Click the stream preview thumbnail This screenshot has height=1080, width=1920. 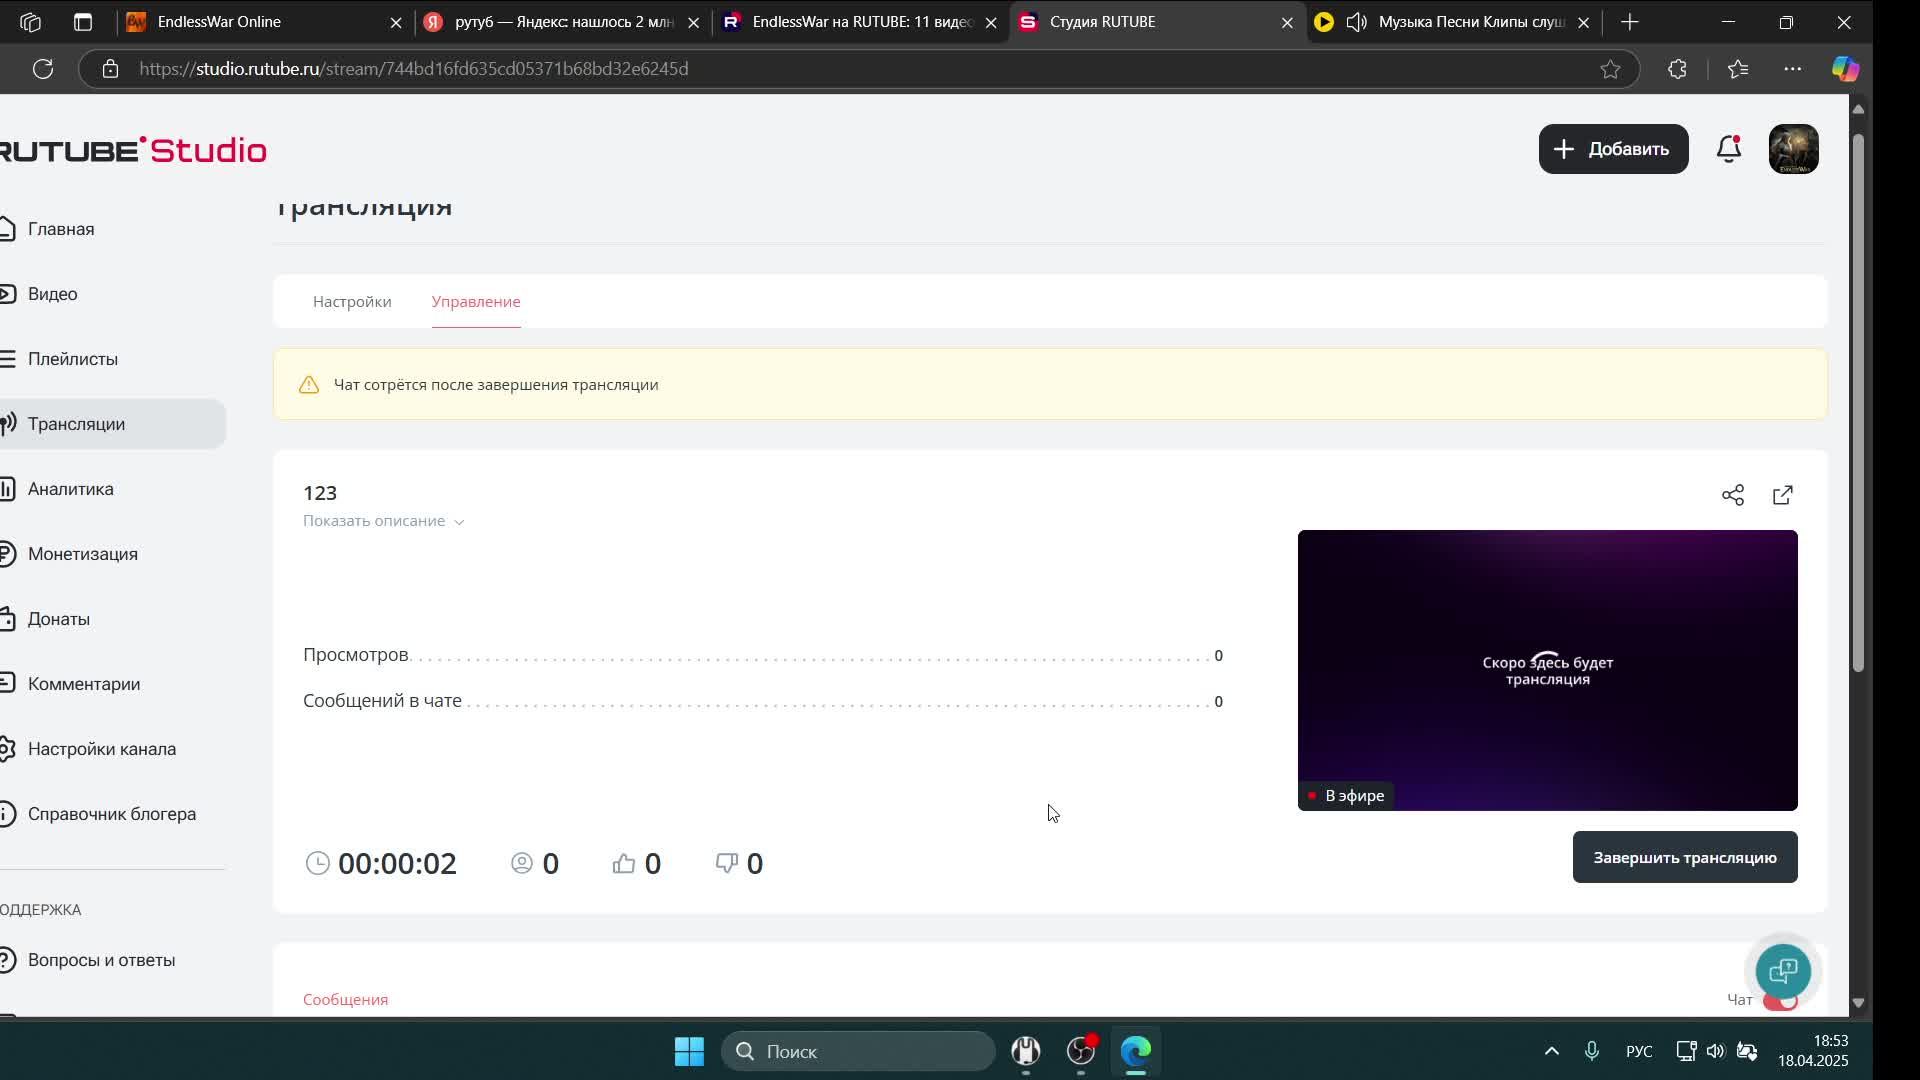coord(1547,670)
